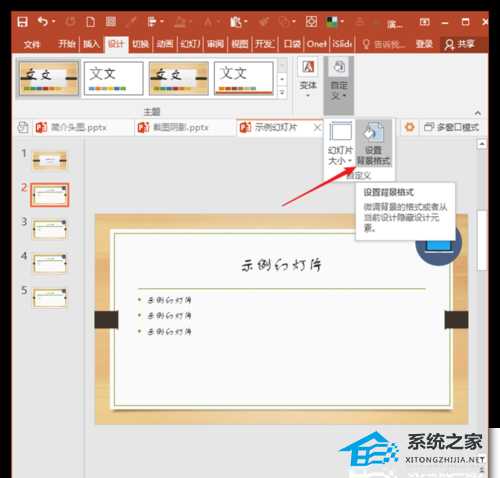Open the OneKey add-in tab

[x=317, y=44]
